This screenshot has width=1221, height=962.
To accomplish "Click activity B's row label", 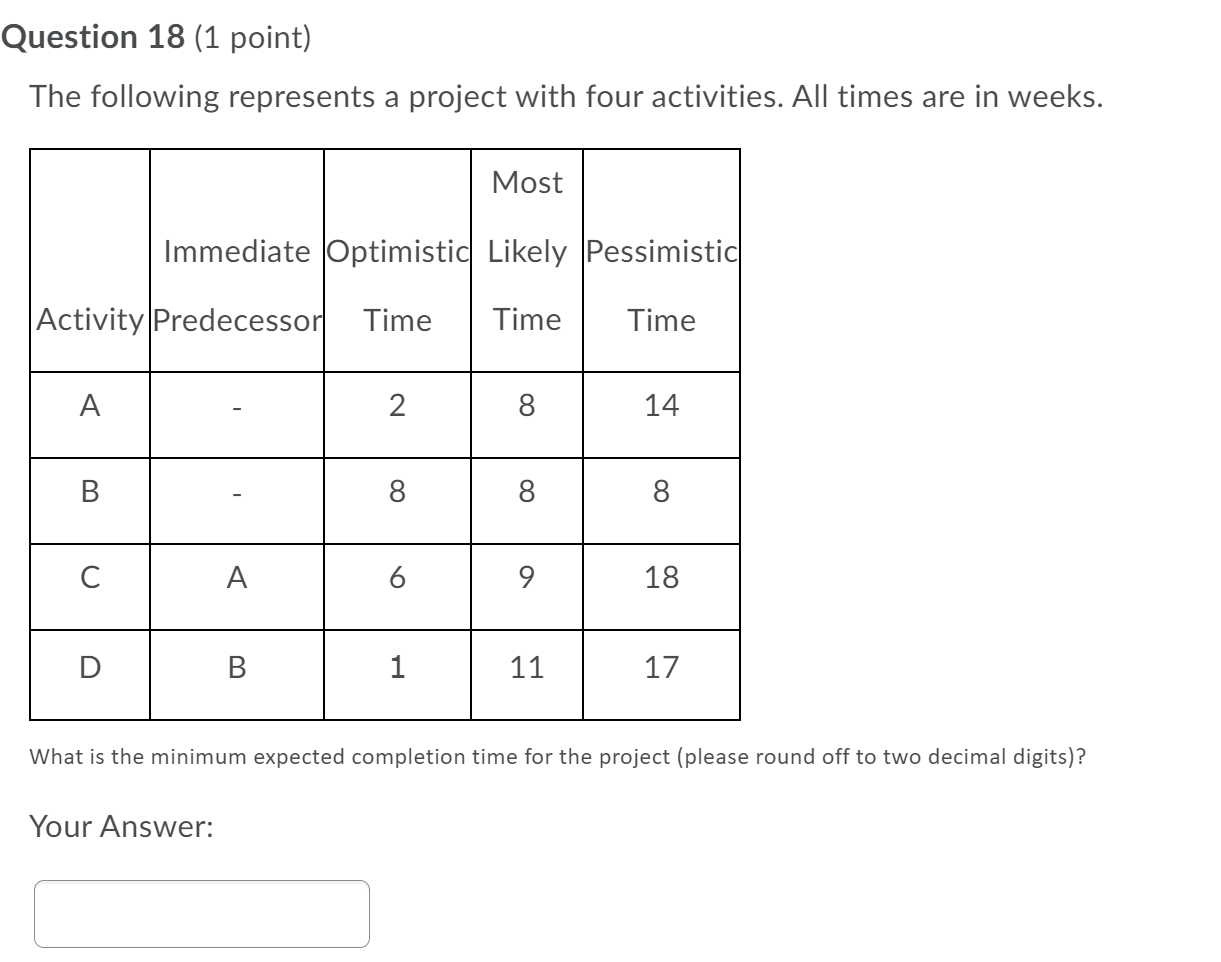I will pyautogui.click(x=89, y=490).
